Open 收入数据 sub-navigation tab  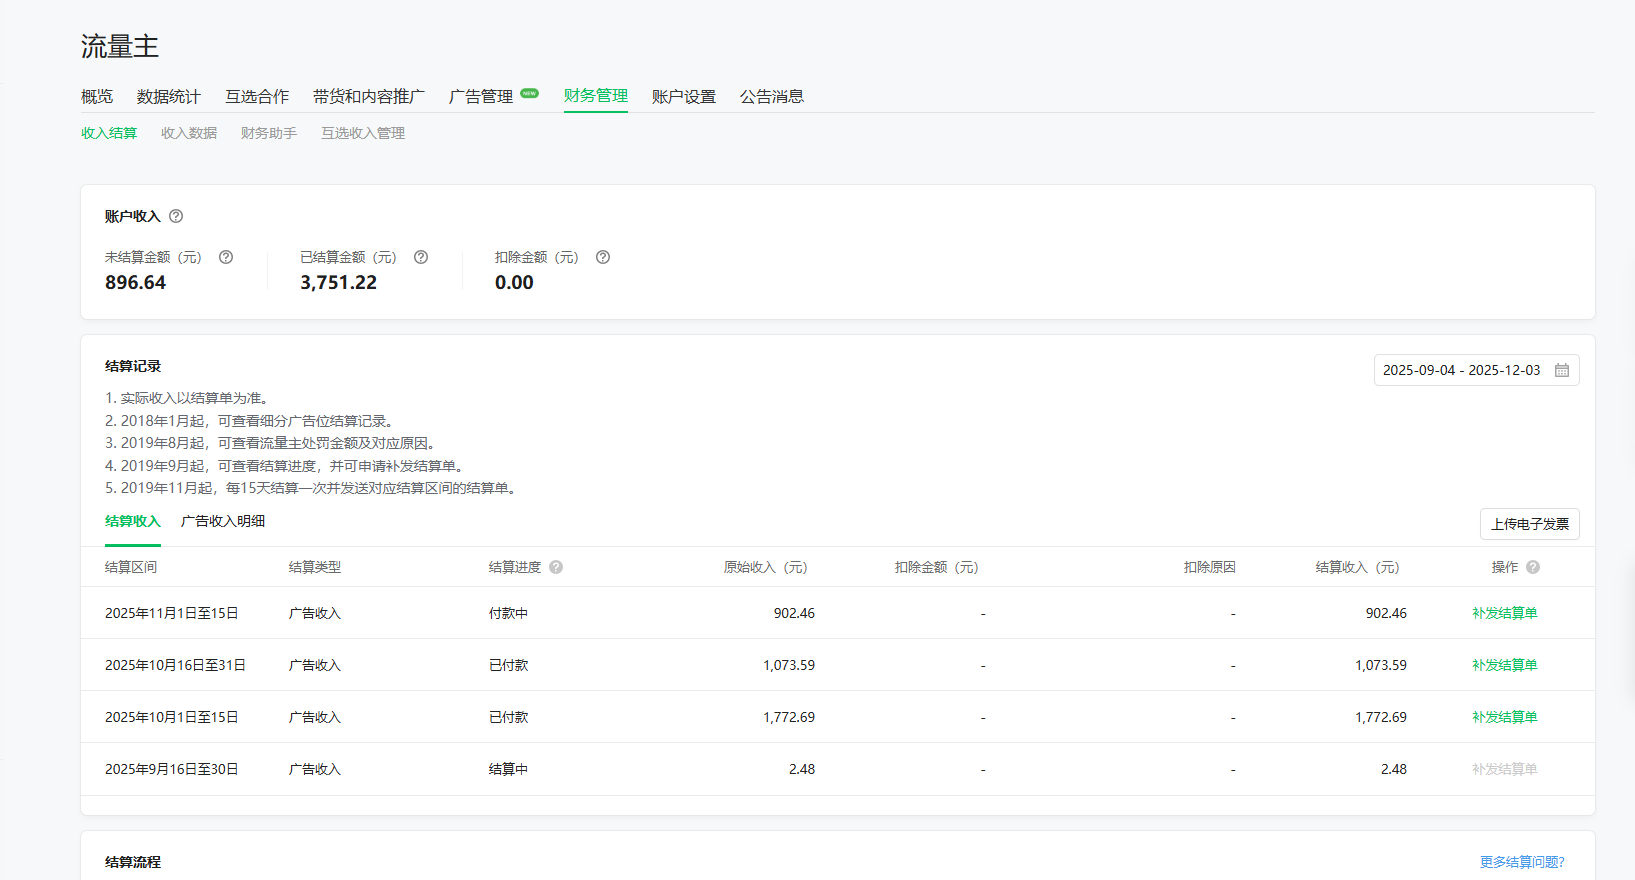[189, 133]
